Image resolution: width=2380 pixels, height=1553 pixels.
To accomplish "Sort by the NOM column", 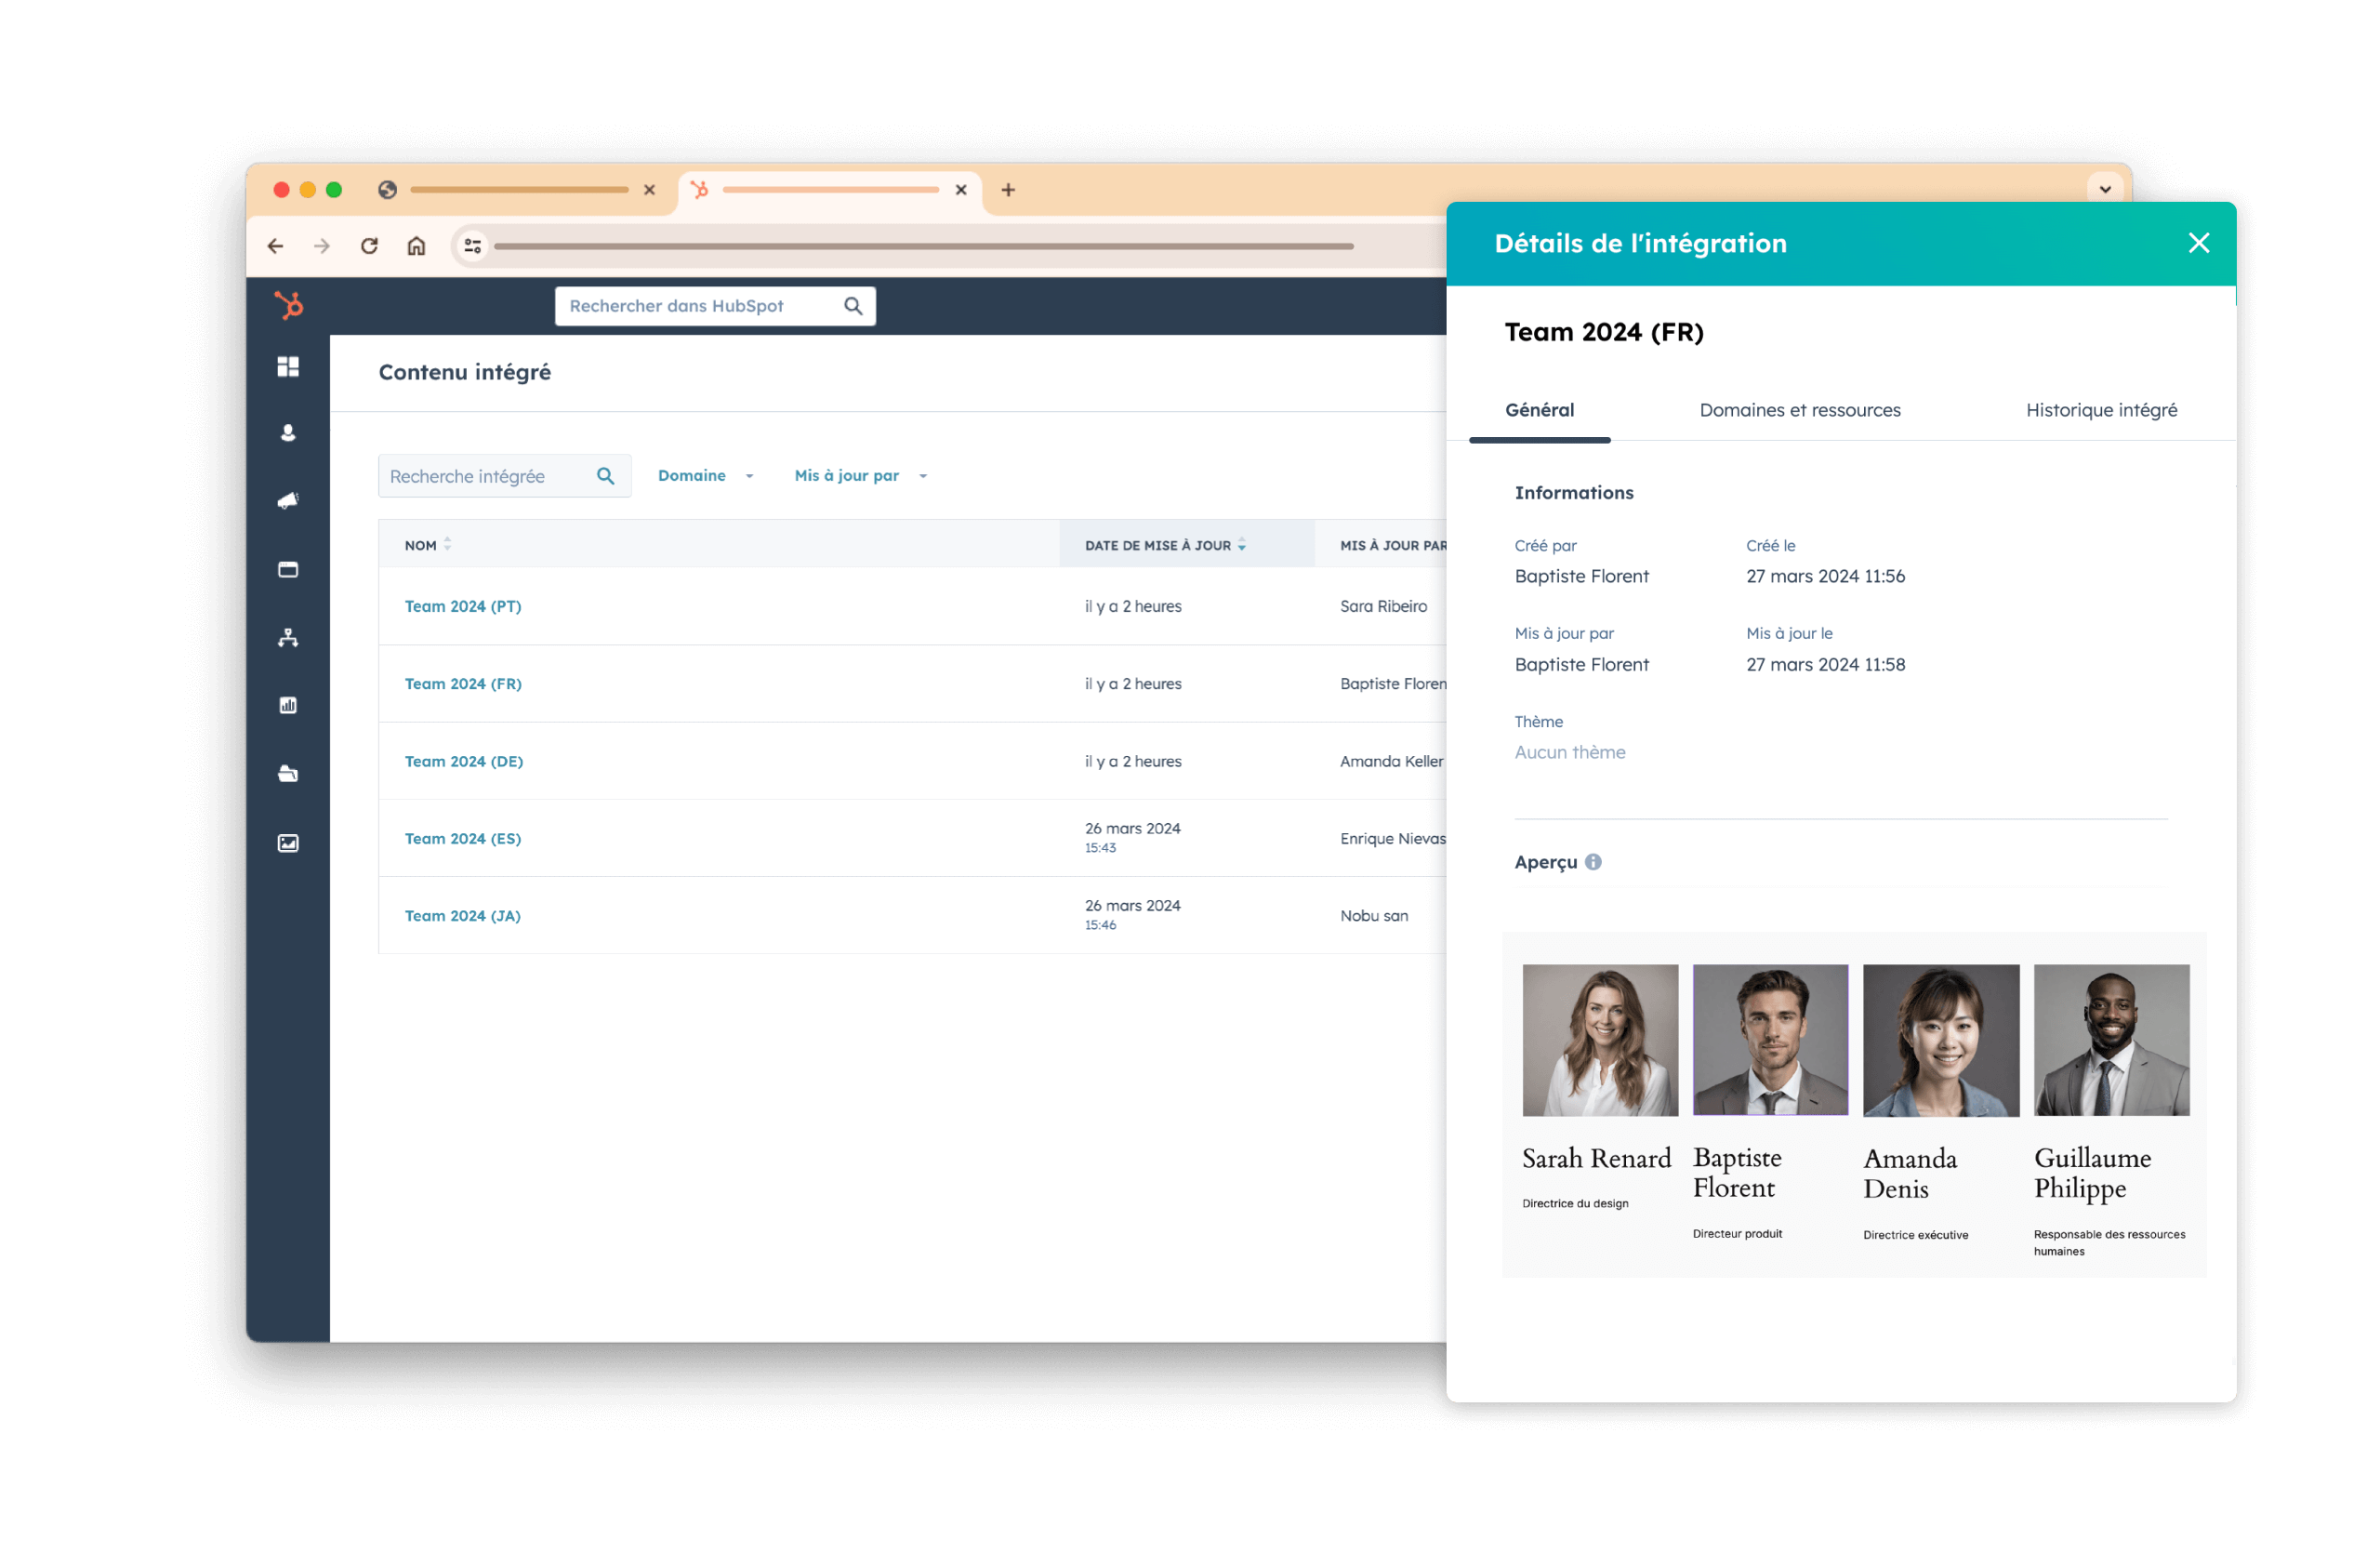I will click(x=428, y=545).
